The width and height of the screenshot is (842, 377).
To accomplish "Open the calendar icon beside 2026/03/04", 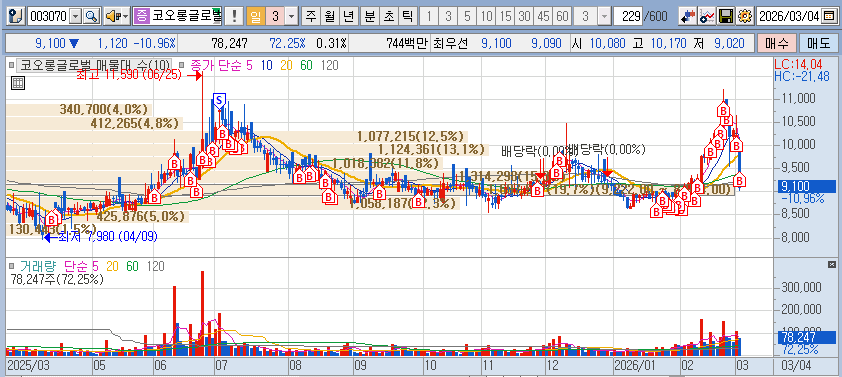I will [829, 16].
